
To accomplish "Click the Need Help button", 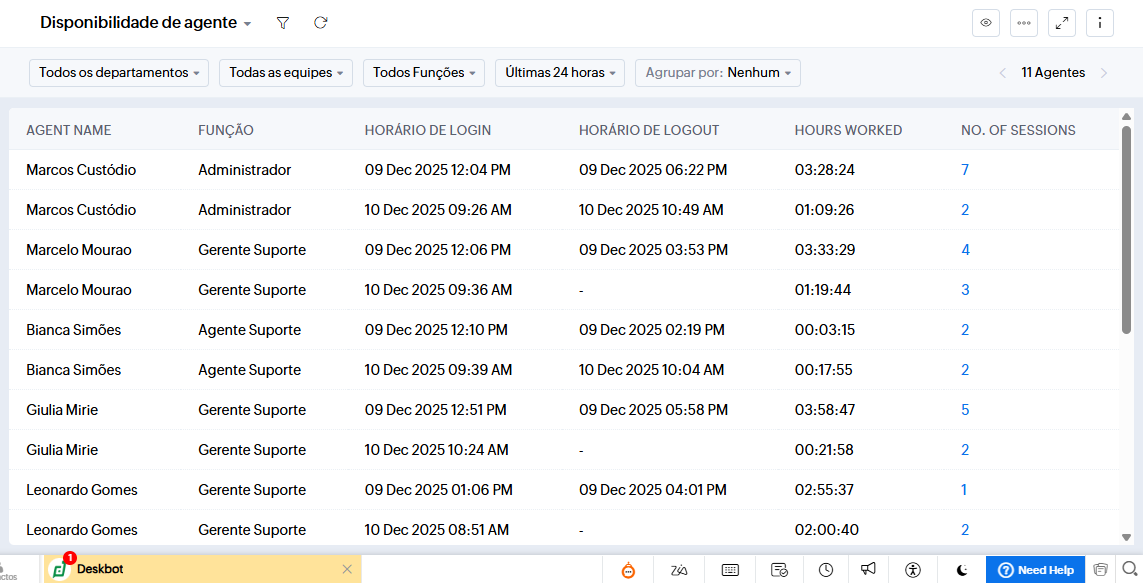I will tap(1036, 570).
